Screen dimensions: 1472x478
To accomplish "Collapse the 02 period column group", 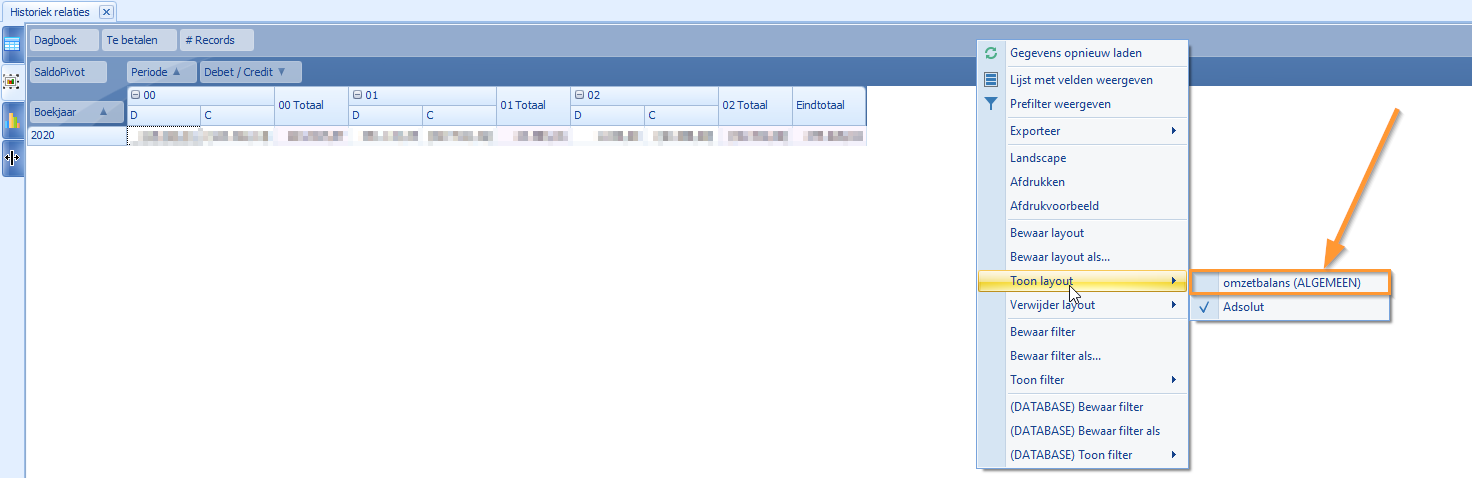I will (579, 95).
